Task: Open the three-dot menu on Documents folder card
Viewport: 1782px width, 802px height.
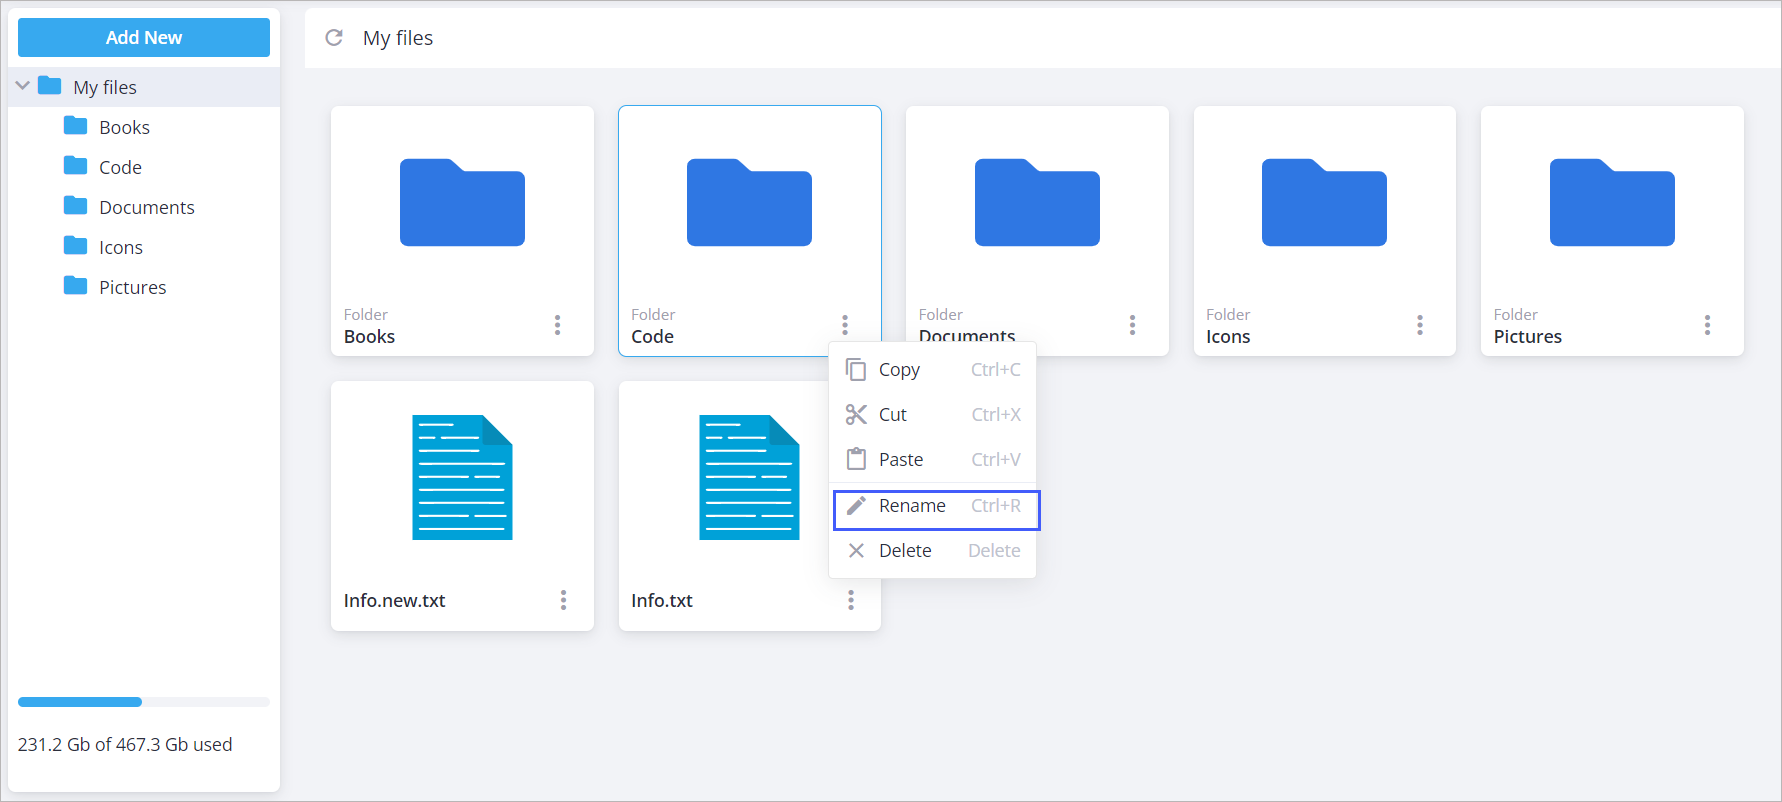Action: (x=1132, y=325)
